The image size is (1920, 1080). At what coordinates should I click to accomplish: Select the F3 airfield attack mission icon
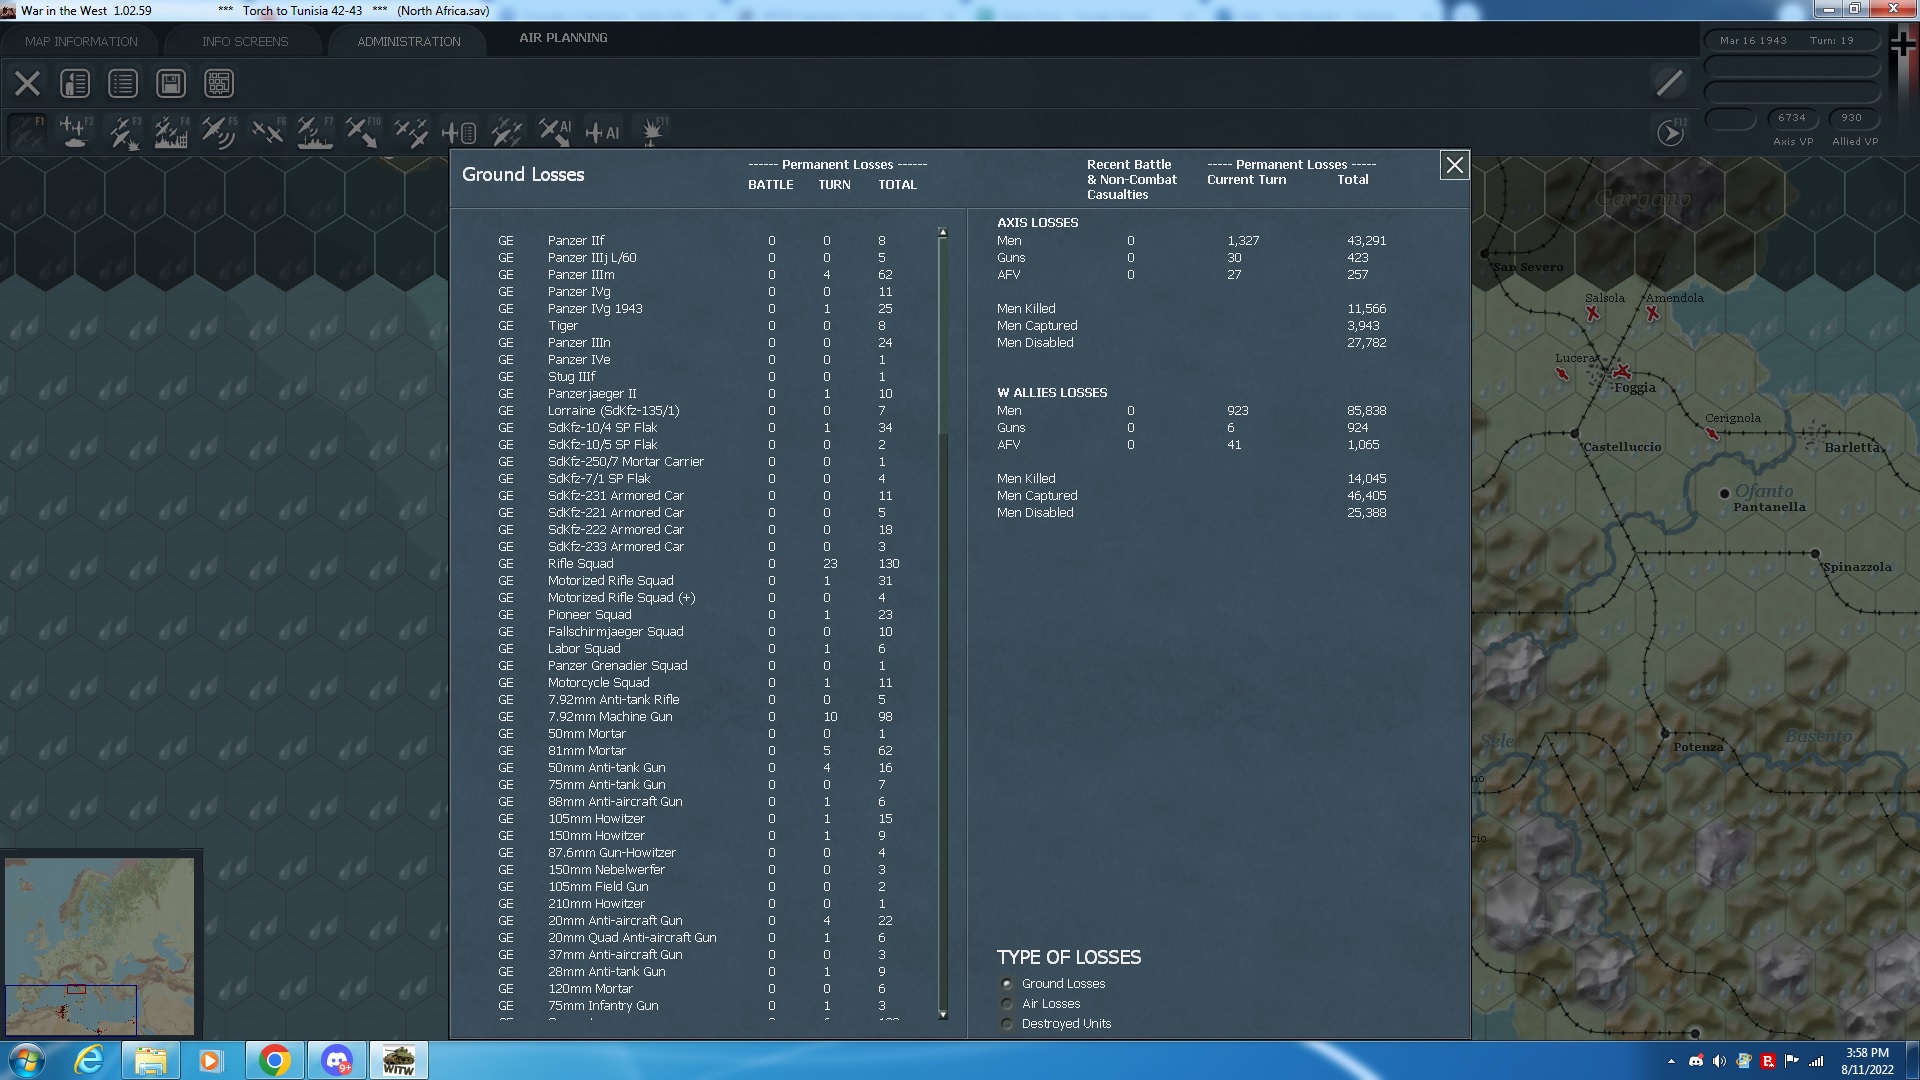click(x=123, y=131)
